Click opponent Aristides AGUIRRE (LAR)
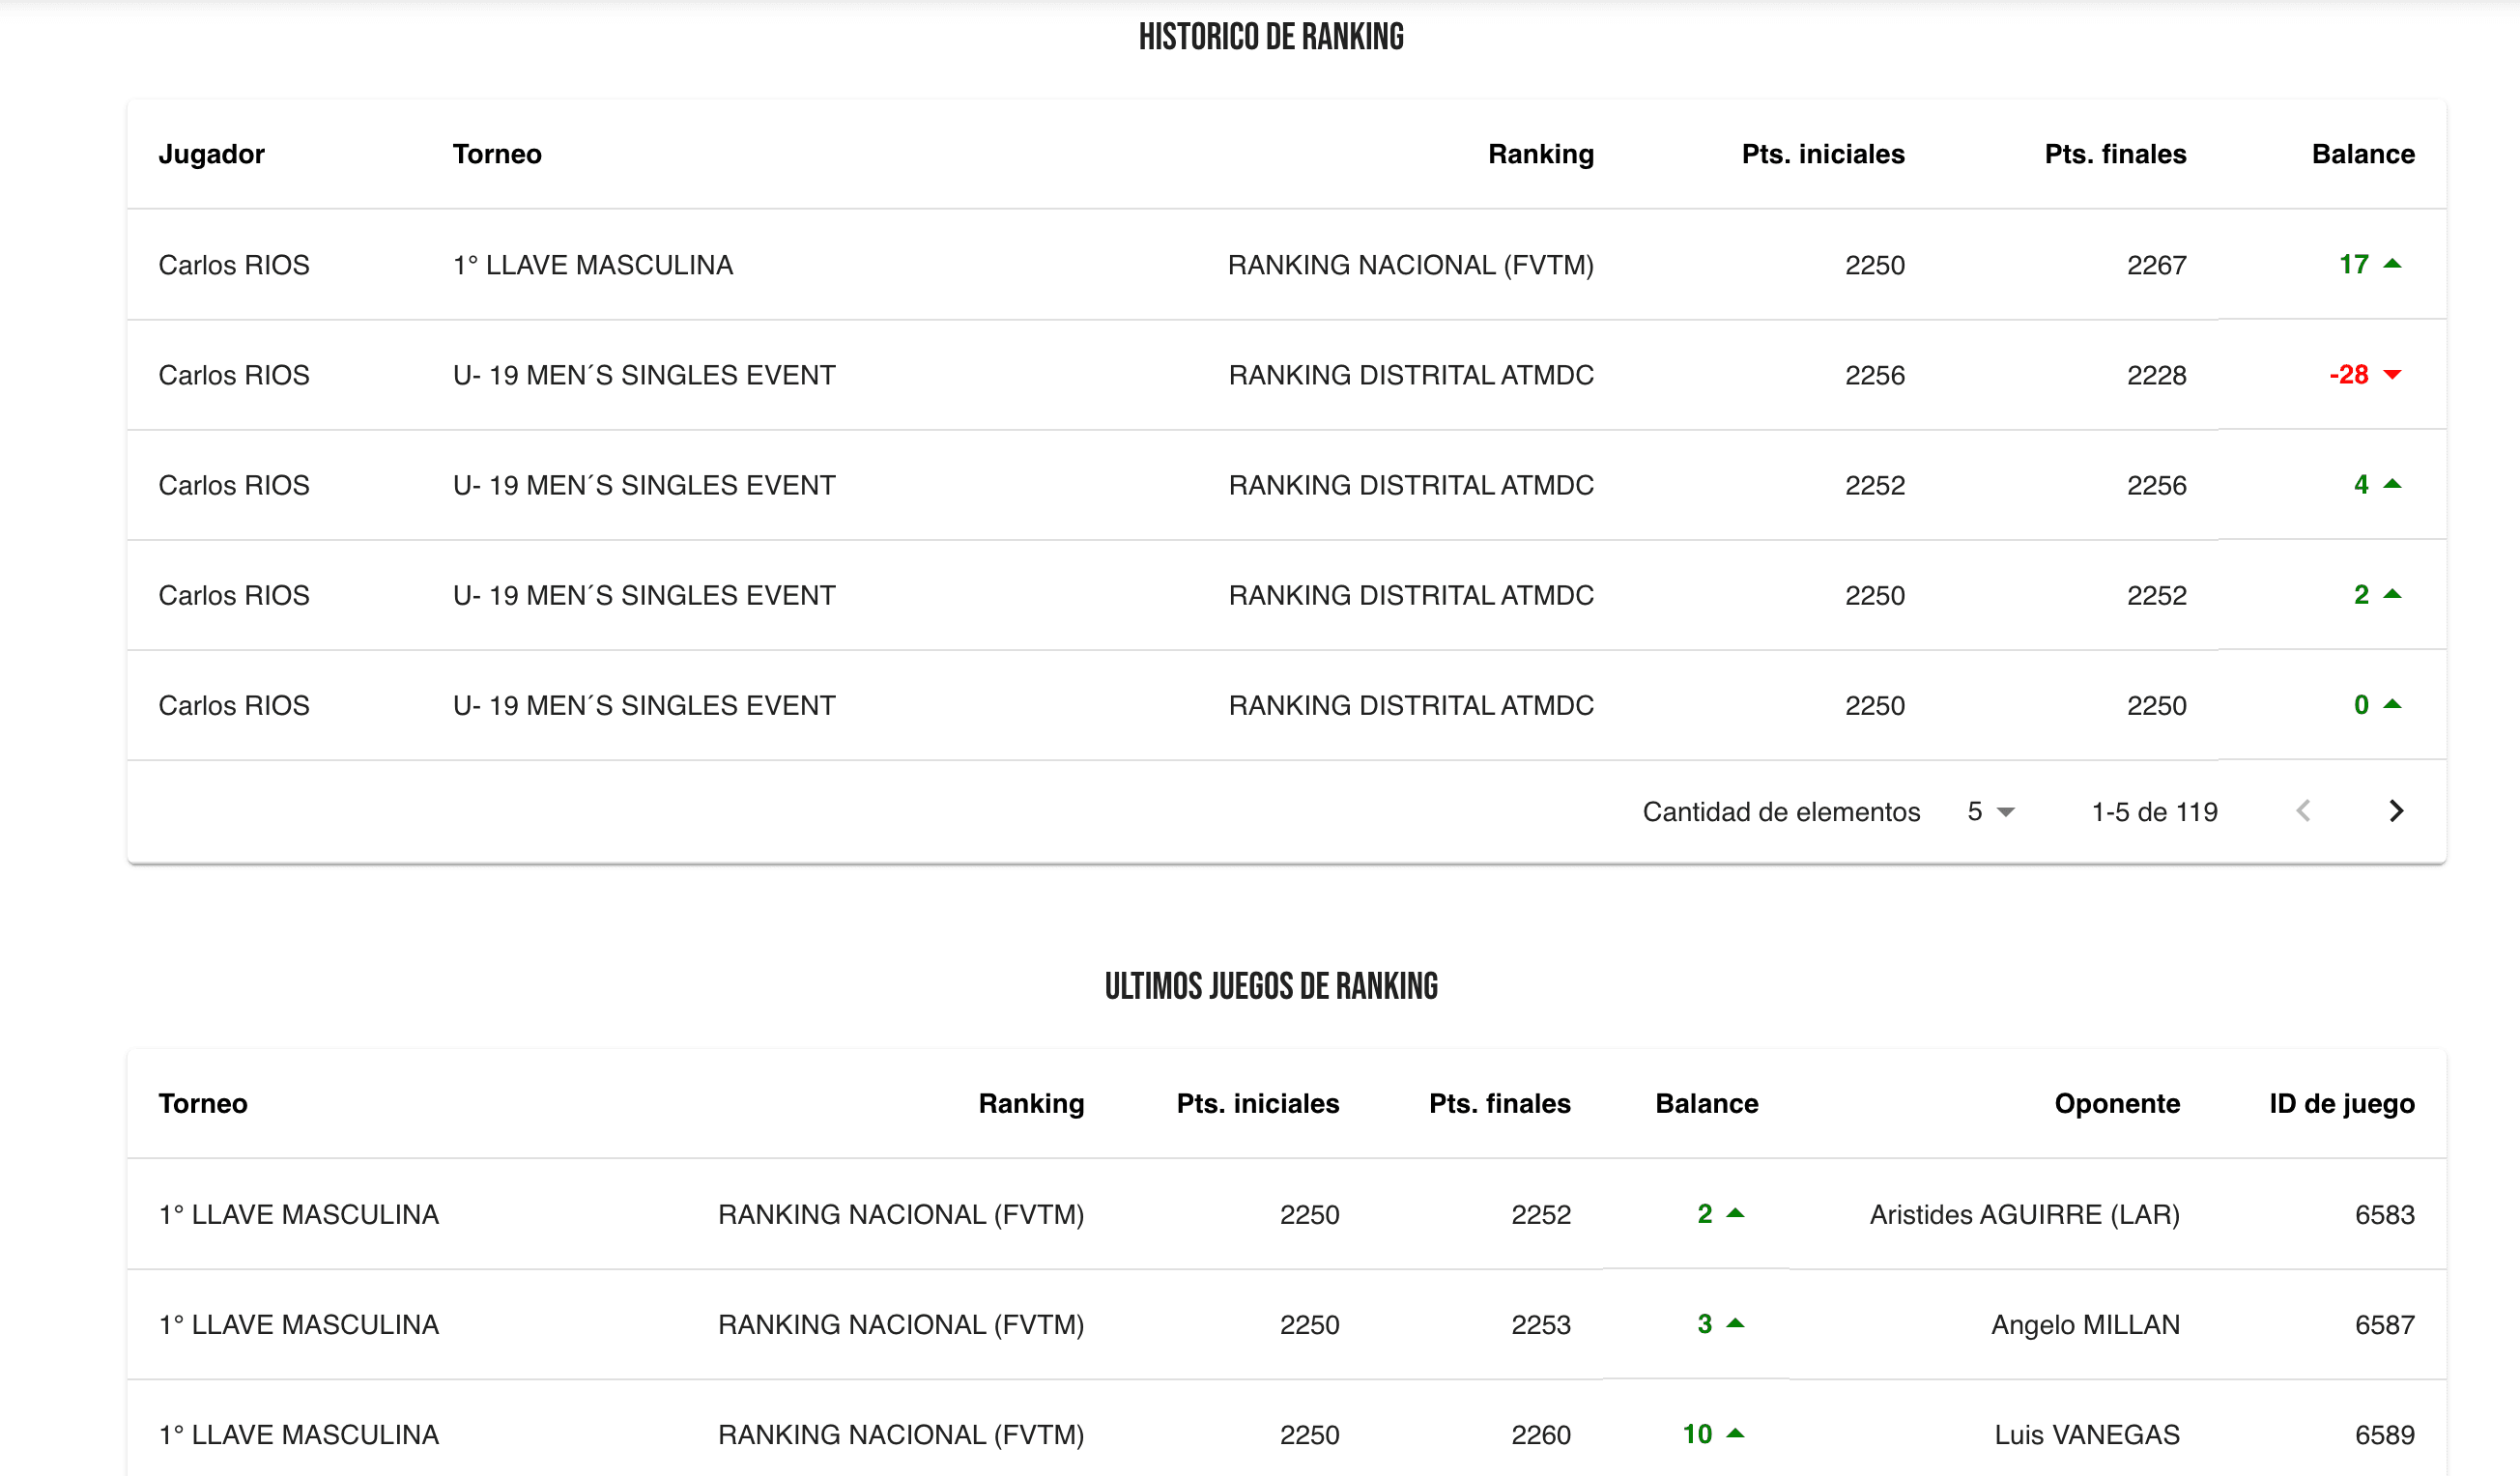 pyautogui.click(x=2023, y=1214)
